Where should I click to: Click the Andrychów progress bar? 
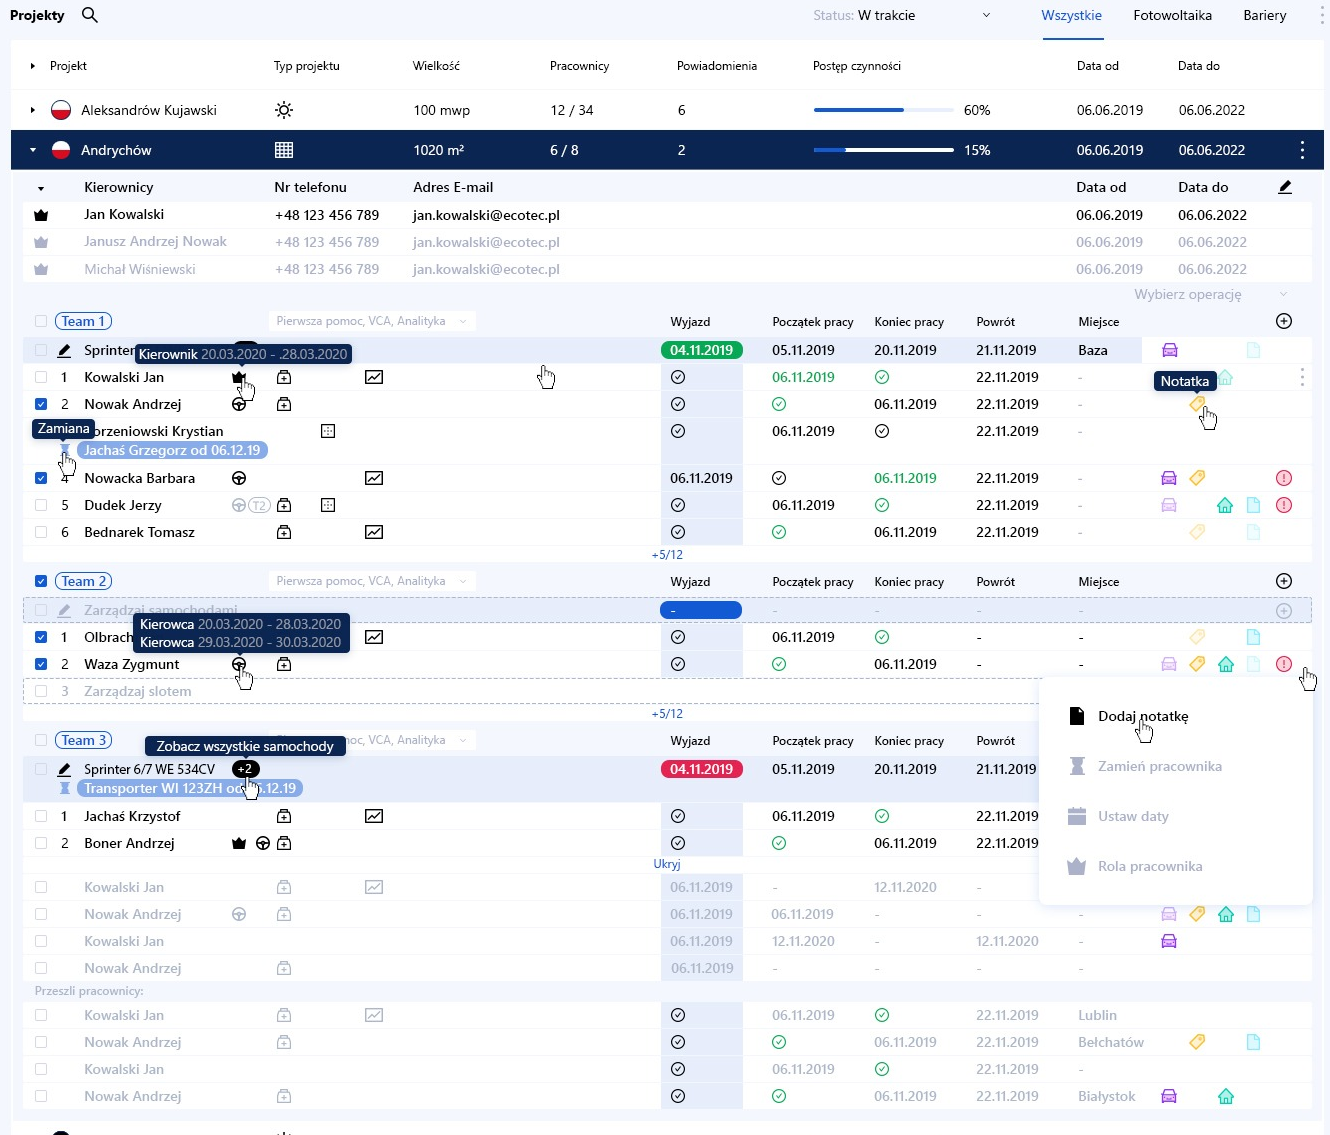coord(883,150)
